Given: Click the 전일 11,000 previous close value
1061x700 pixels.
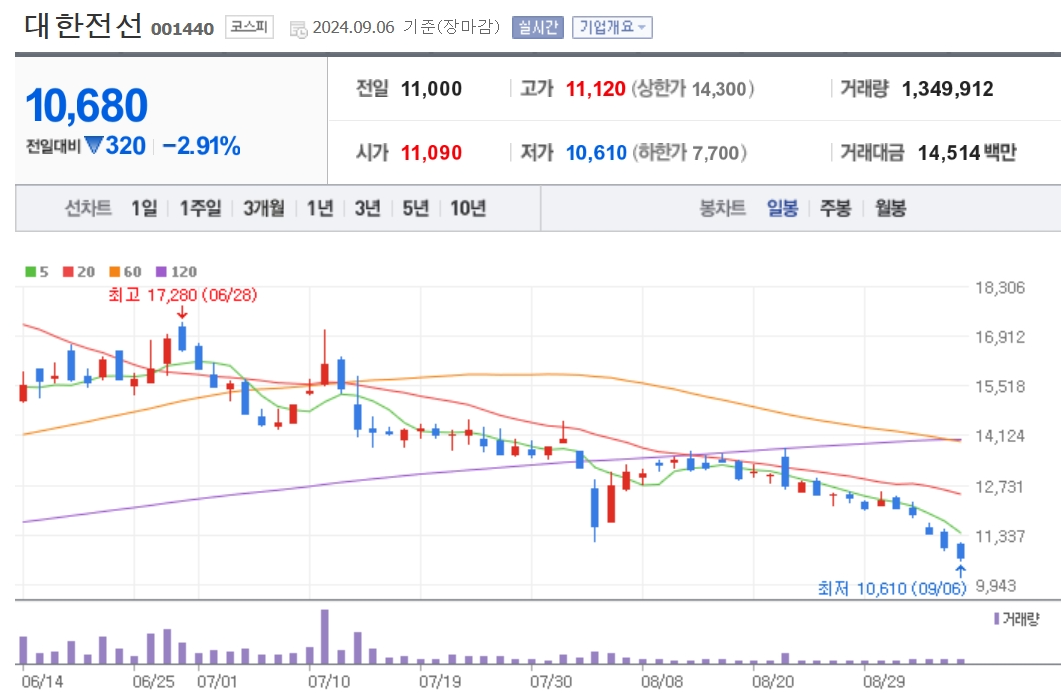Looking at the screenshot, I should (x=431, y=89).
